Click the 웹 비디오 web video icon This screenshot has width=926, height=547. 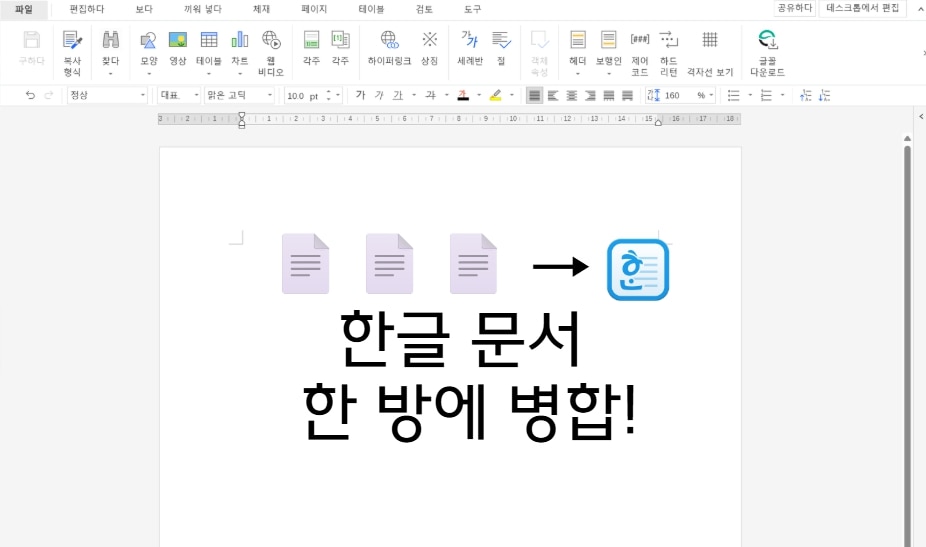pos(271,40)
